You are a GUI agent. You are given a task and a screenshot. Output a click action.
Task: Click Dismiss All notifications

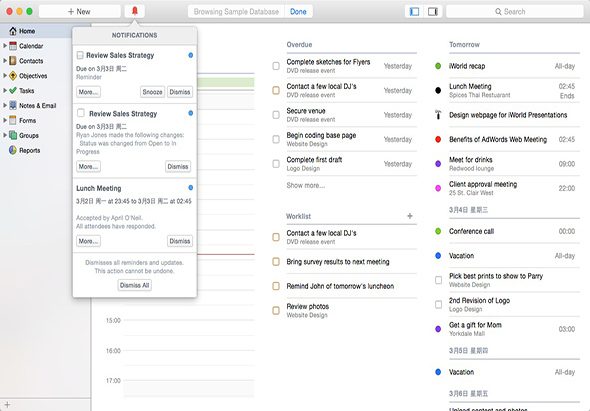[134, 285]
